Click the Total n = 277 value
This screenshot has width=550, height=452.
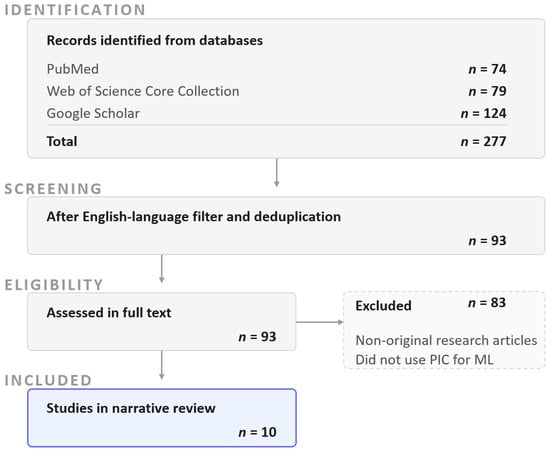coord(483,141)
